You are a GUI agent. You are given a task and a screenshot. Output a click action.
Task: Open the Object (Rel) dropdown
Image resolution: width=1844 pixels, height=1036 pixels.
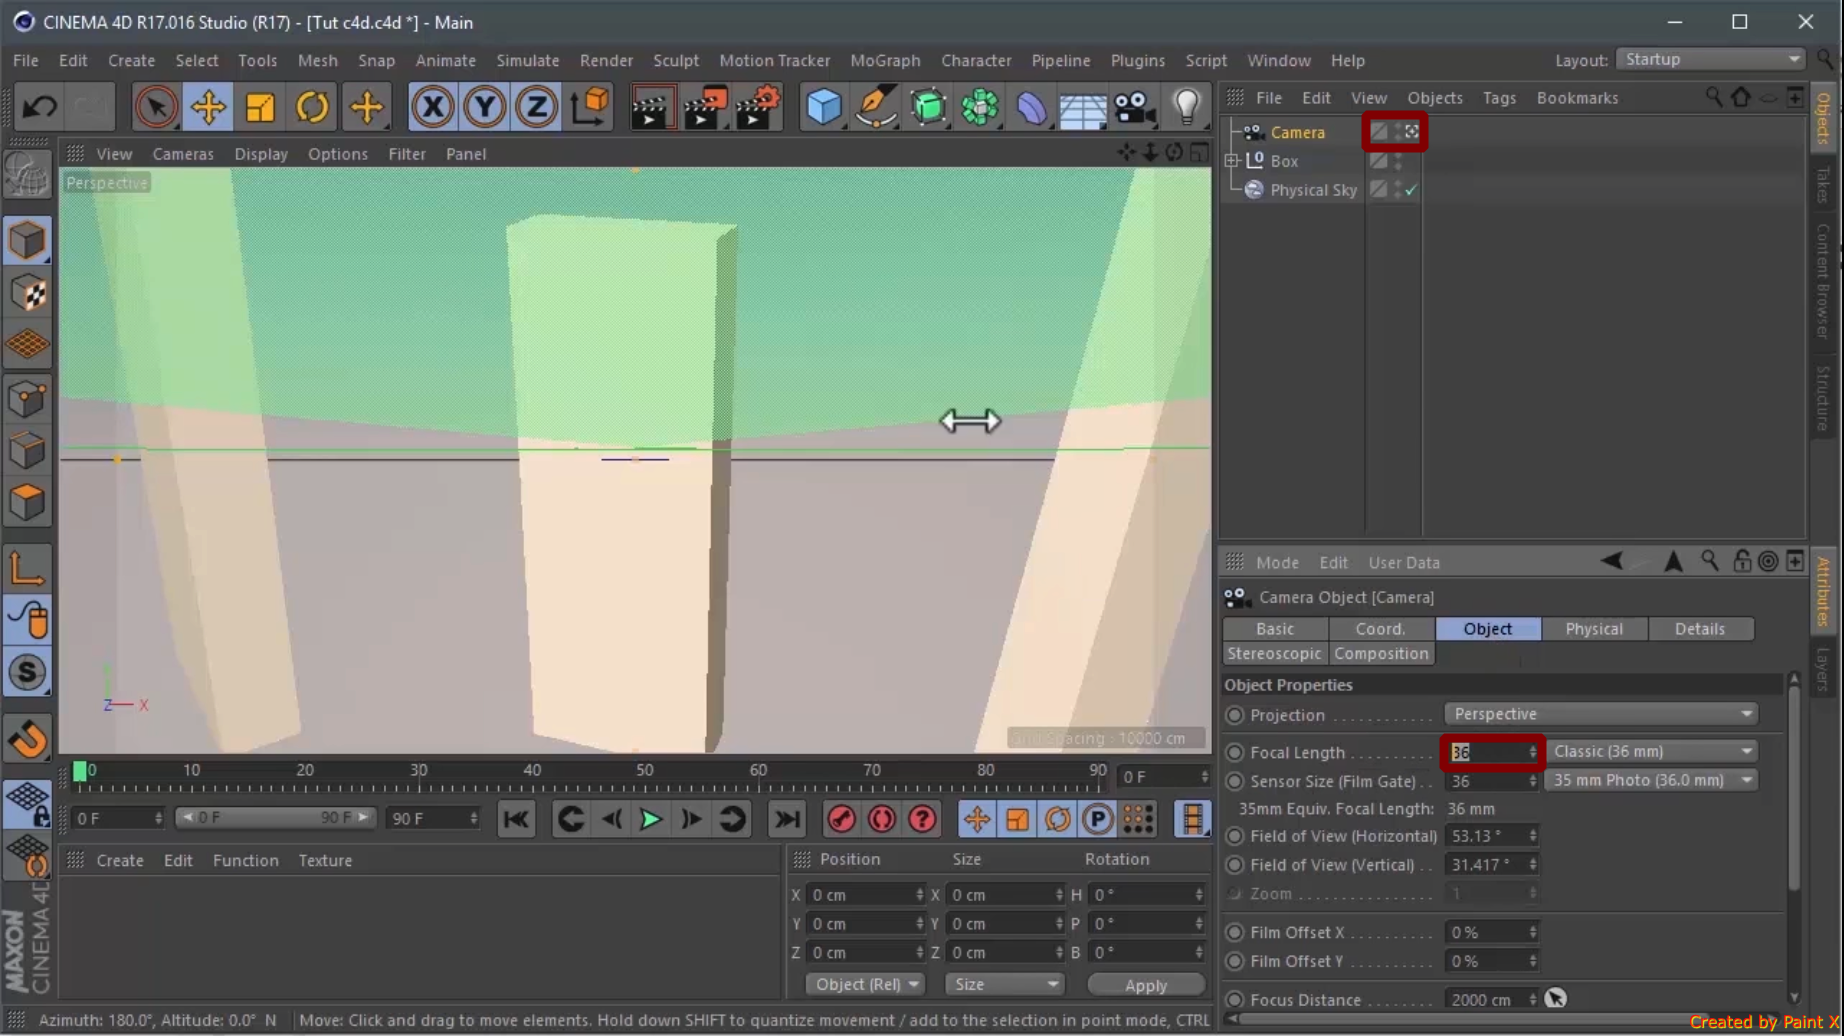pyautogui.click(x=865, y=984)
